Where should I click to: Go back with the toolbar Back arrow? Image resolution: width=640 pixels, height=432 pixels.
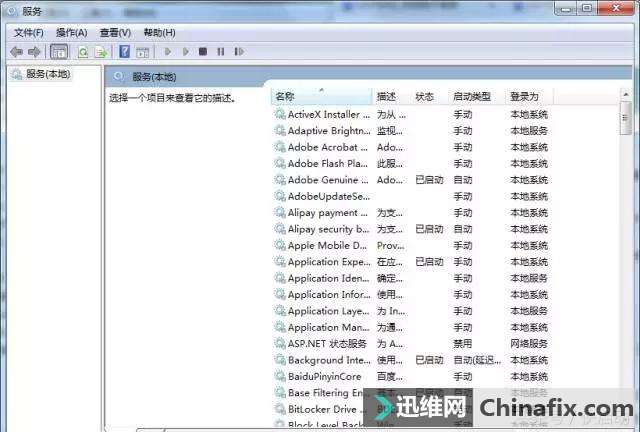pos(16,51)
